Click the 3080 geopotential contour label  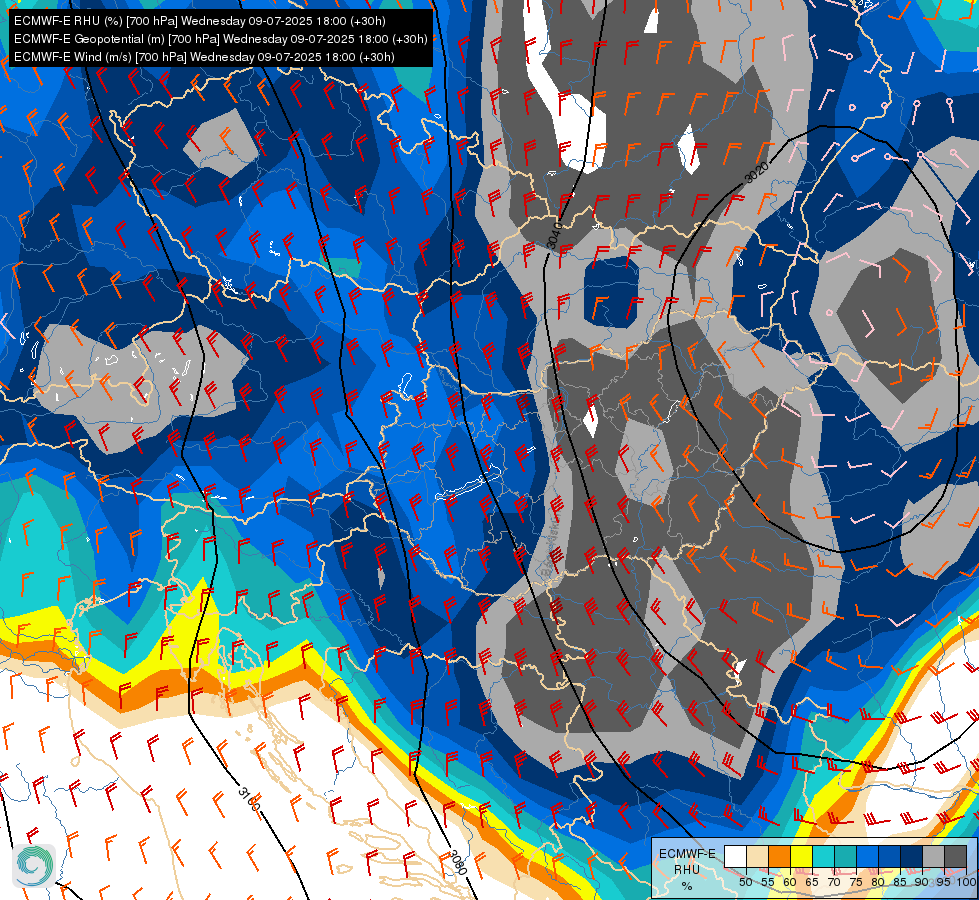[x=458, y=862]
